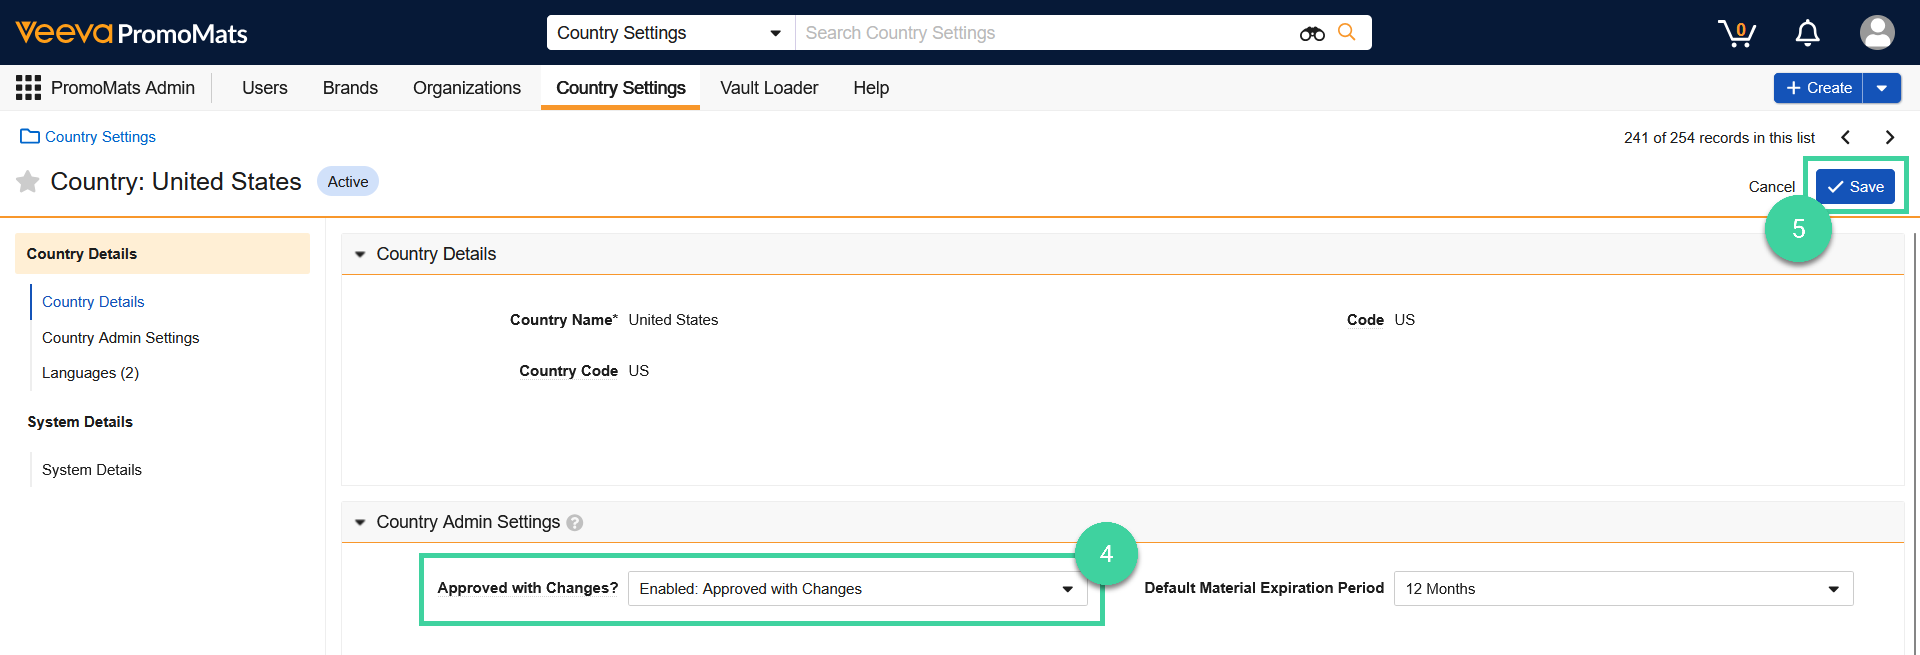Select System Details sidebar header
Viewport: 1920px width, 655px height.
coord(80,422)
